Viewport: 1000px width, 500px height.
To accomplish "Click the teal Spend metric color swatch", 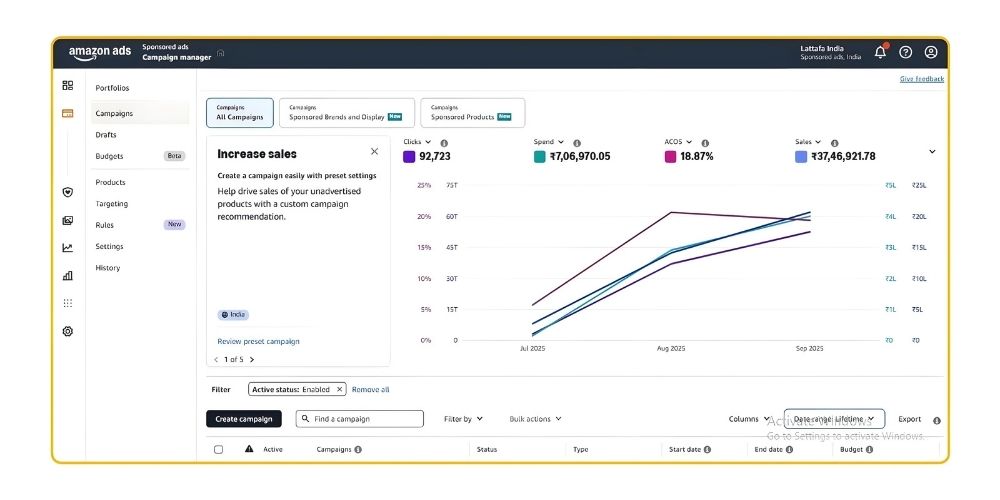I will [x=540, y=157].
